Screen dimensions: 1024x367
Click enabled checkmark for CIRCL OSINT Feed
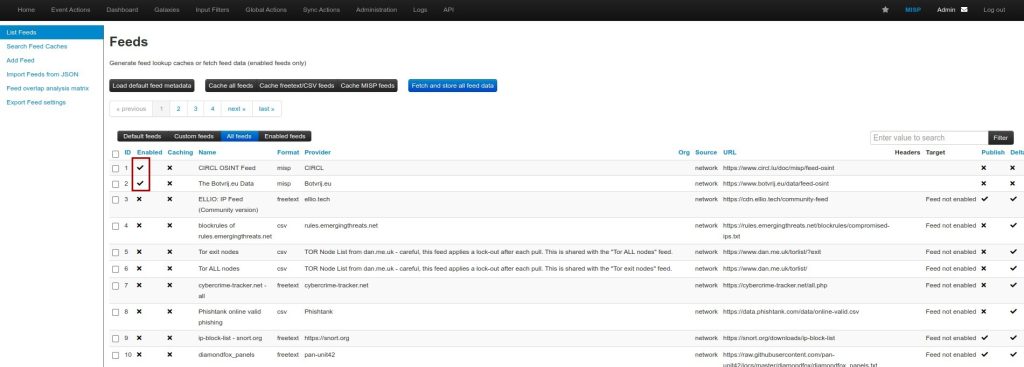click(140, 168)
